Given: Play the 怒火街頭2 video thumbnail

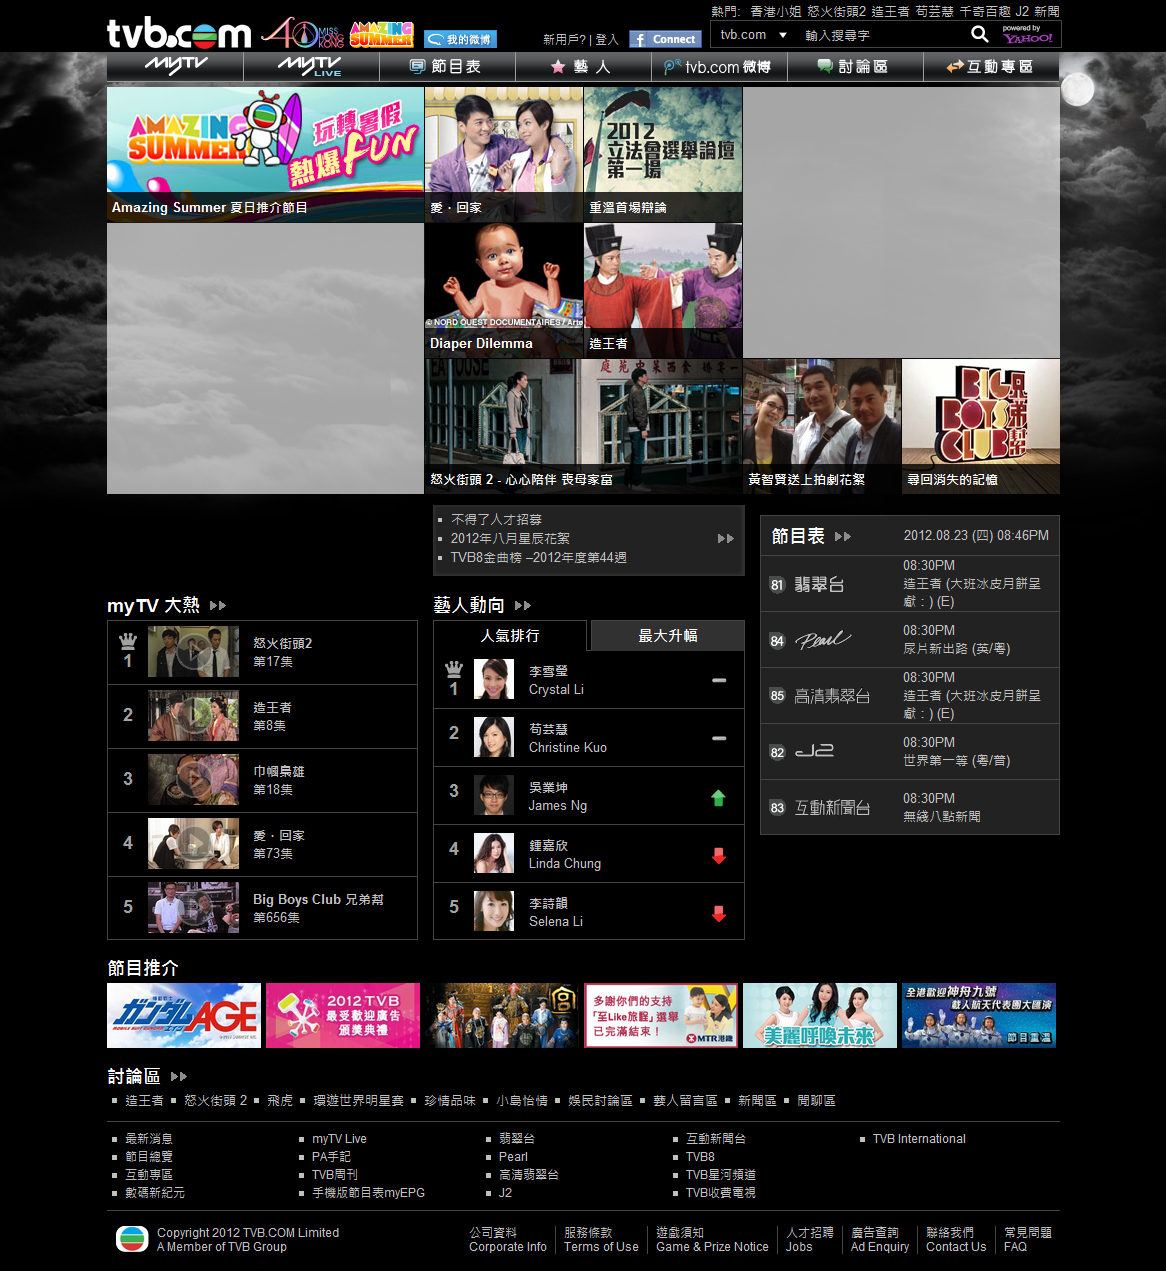Looking at the screenshot, I should click(193, 652).
